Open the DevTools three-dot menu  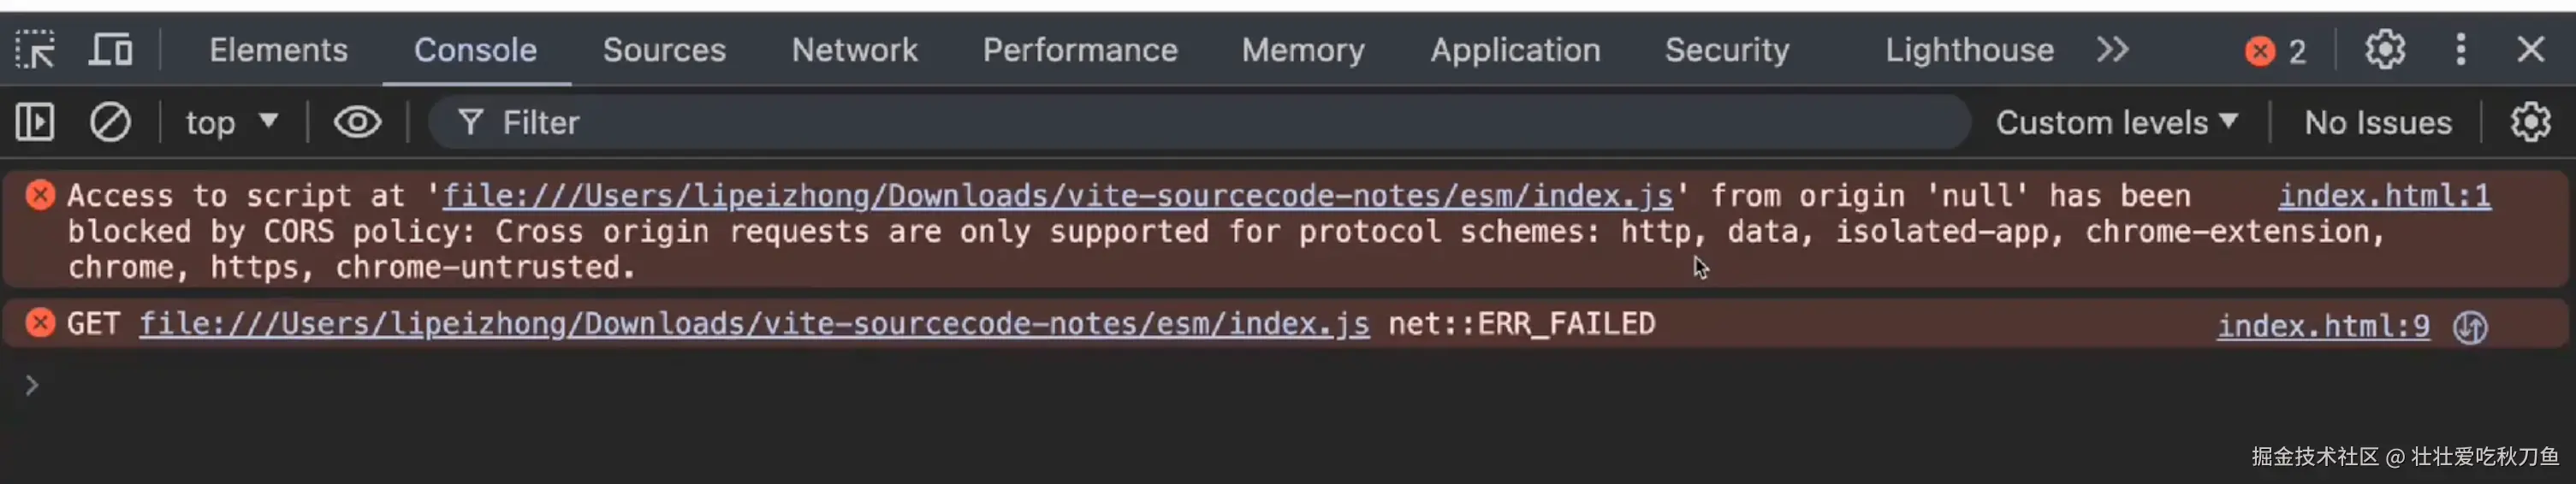(2461, 50)
